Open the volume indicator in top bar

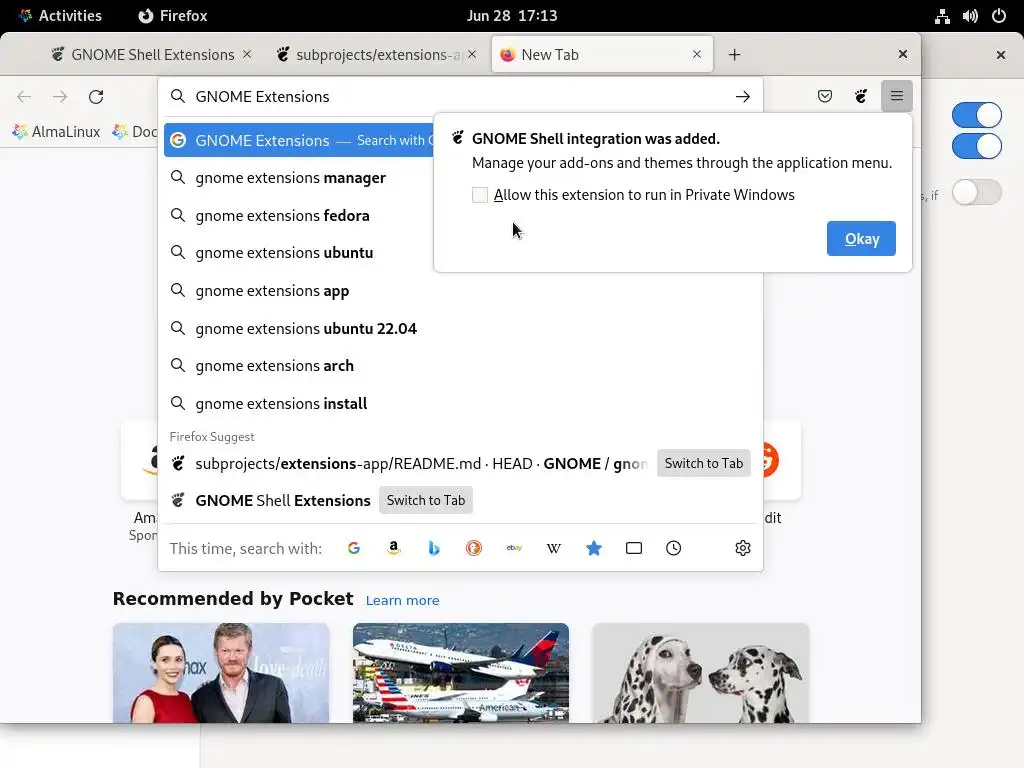(970, 16)
